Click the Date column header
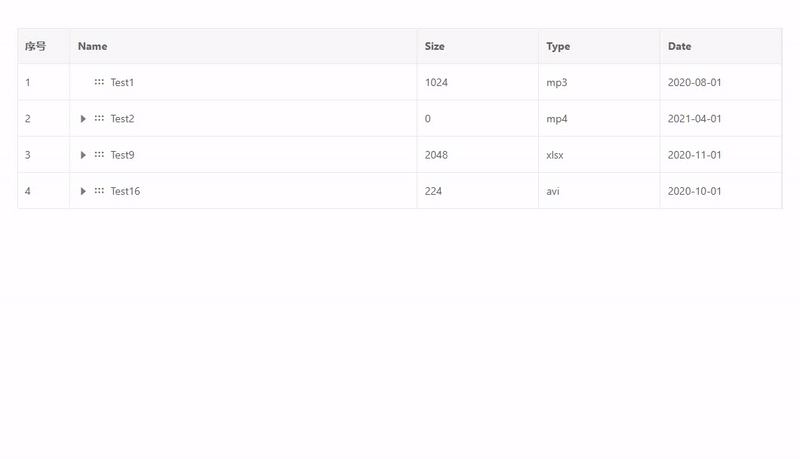 [x=680, y=46]
